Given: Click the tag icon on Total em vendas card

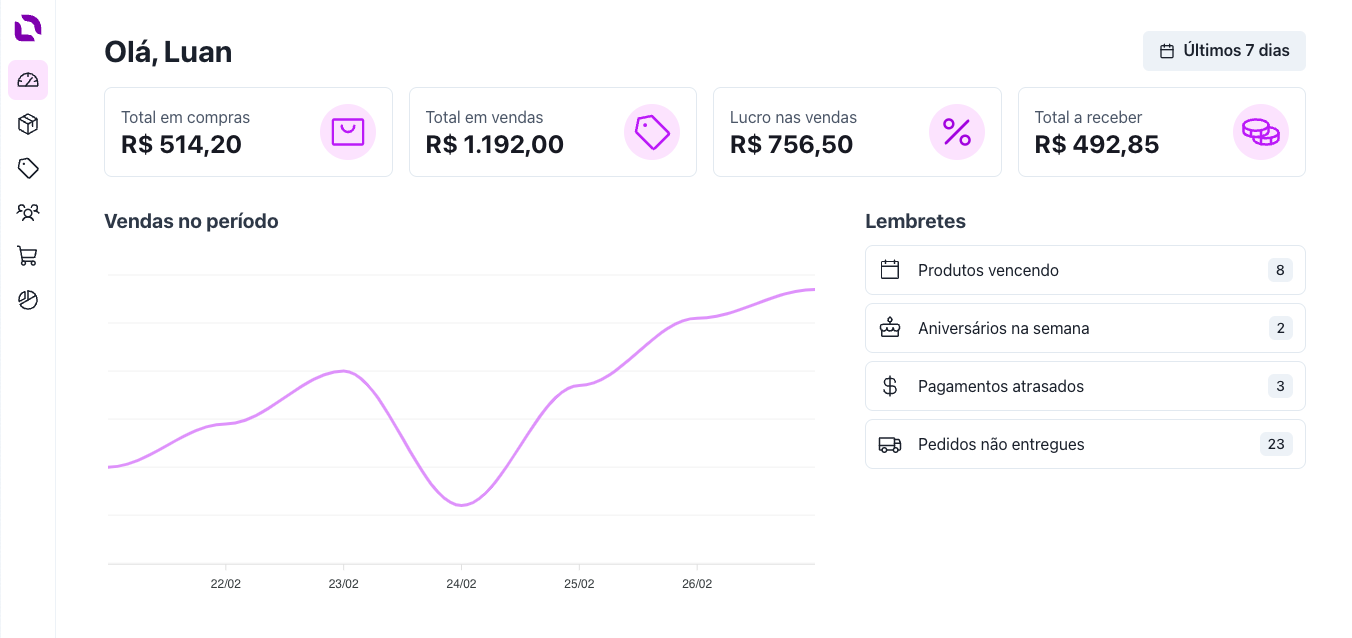Looking at the screenshot, I should [x=652, y=131].
